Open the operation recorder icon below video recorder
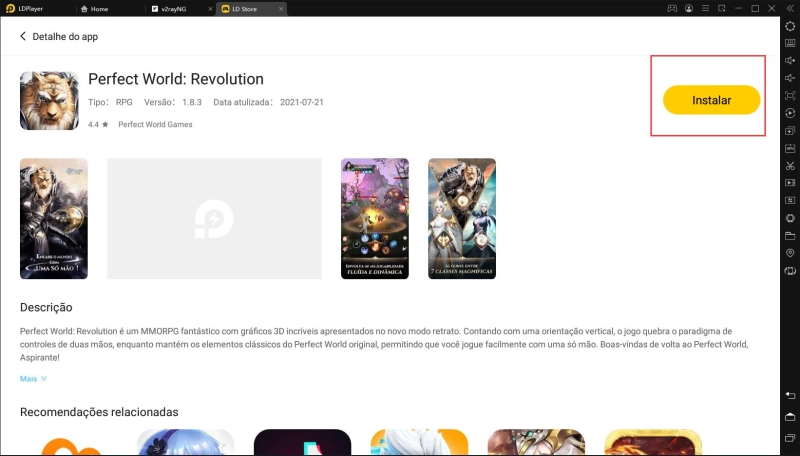 coord(790,200)
